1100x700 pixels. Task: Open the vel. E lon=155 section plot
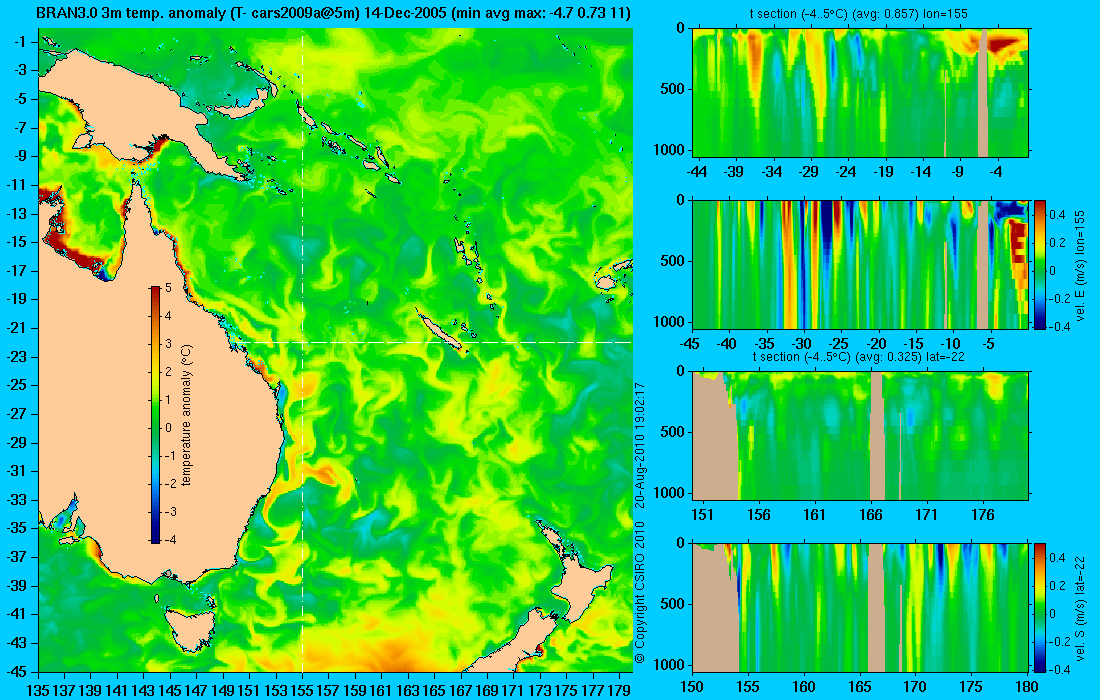click(861, 264)
